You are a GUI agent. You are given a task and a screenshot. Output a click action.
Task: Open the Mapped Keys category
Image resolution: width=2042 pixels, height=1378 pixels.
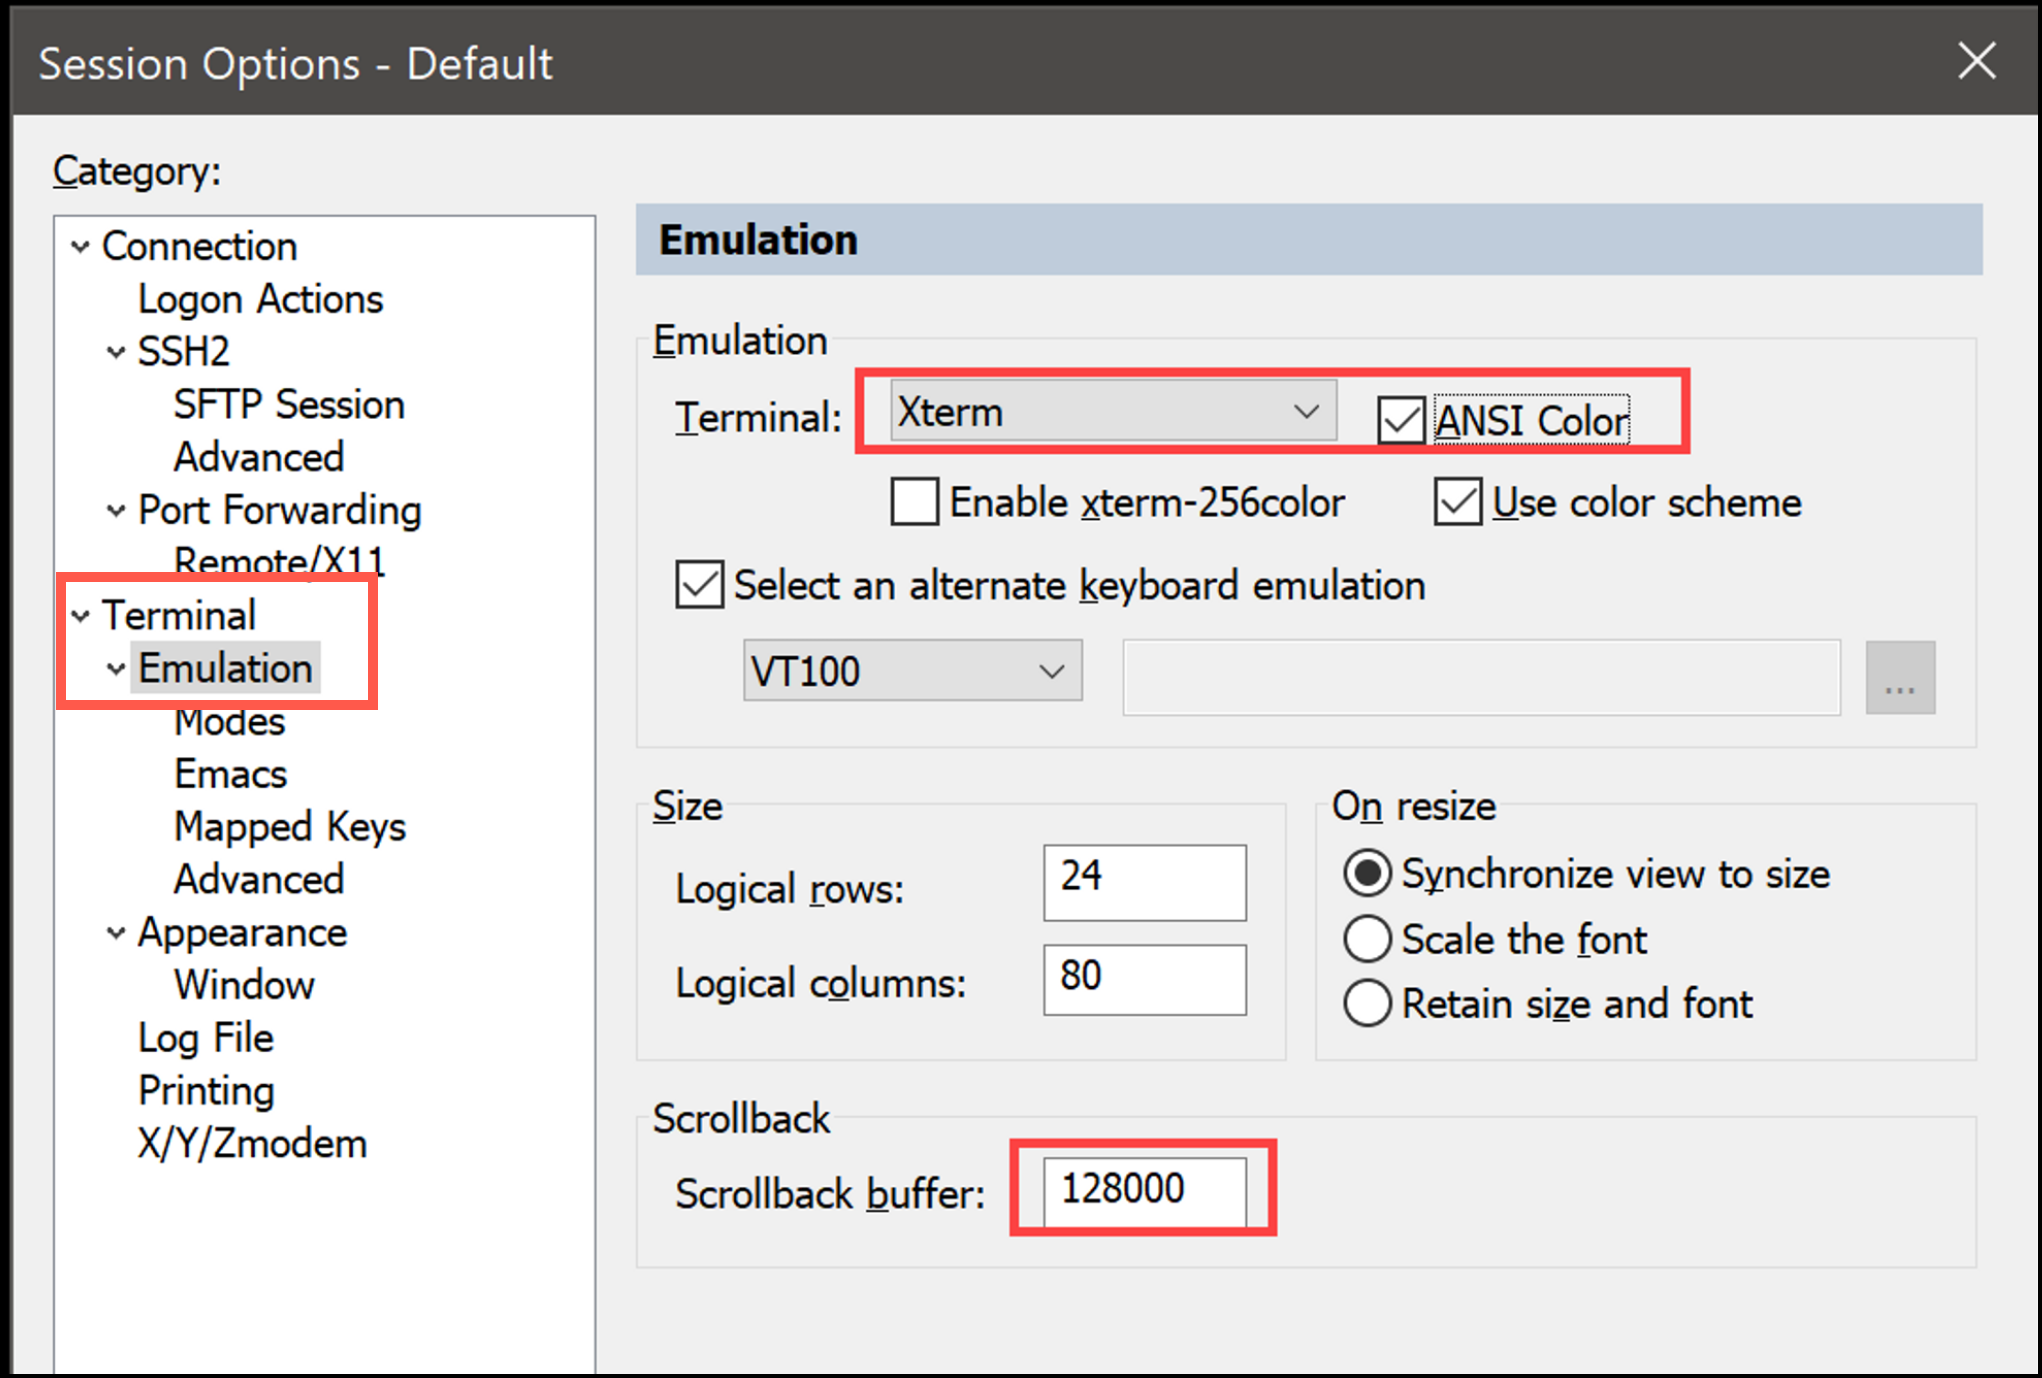tap(290, 827)
